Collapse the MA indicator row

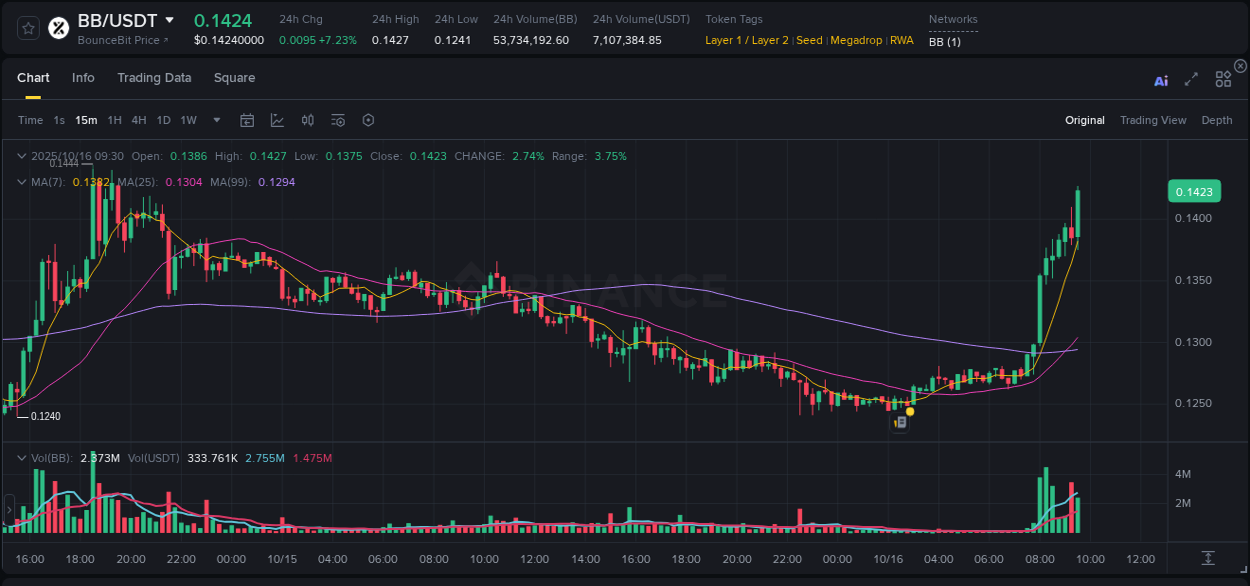tap(21, 182)
